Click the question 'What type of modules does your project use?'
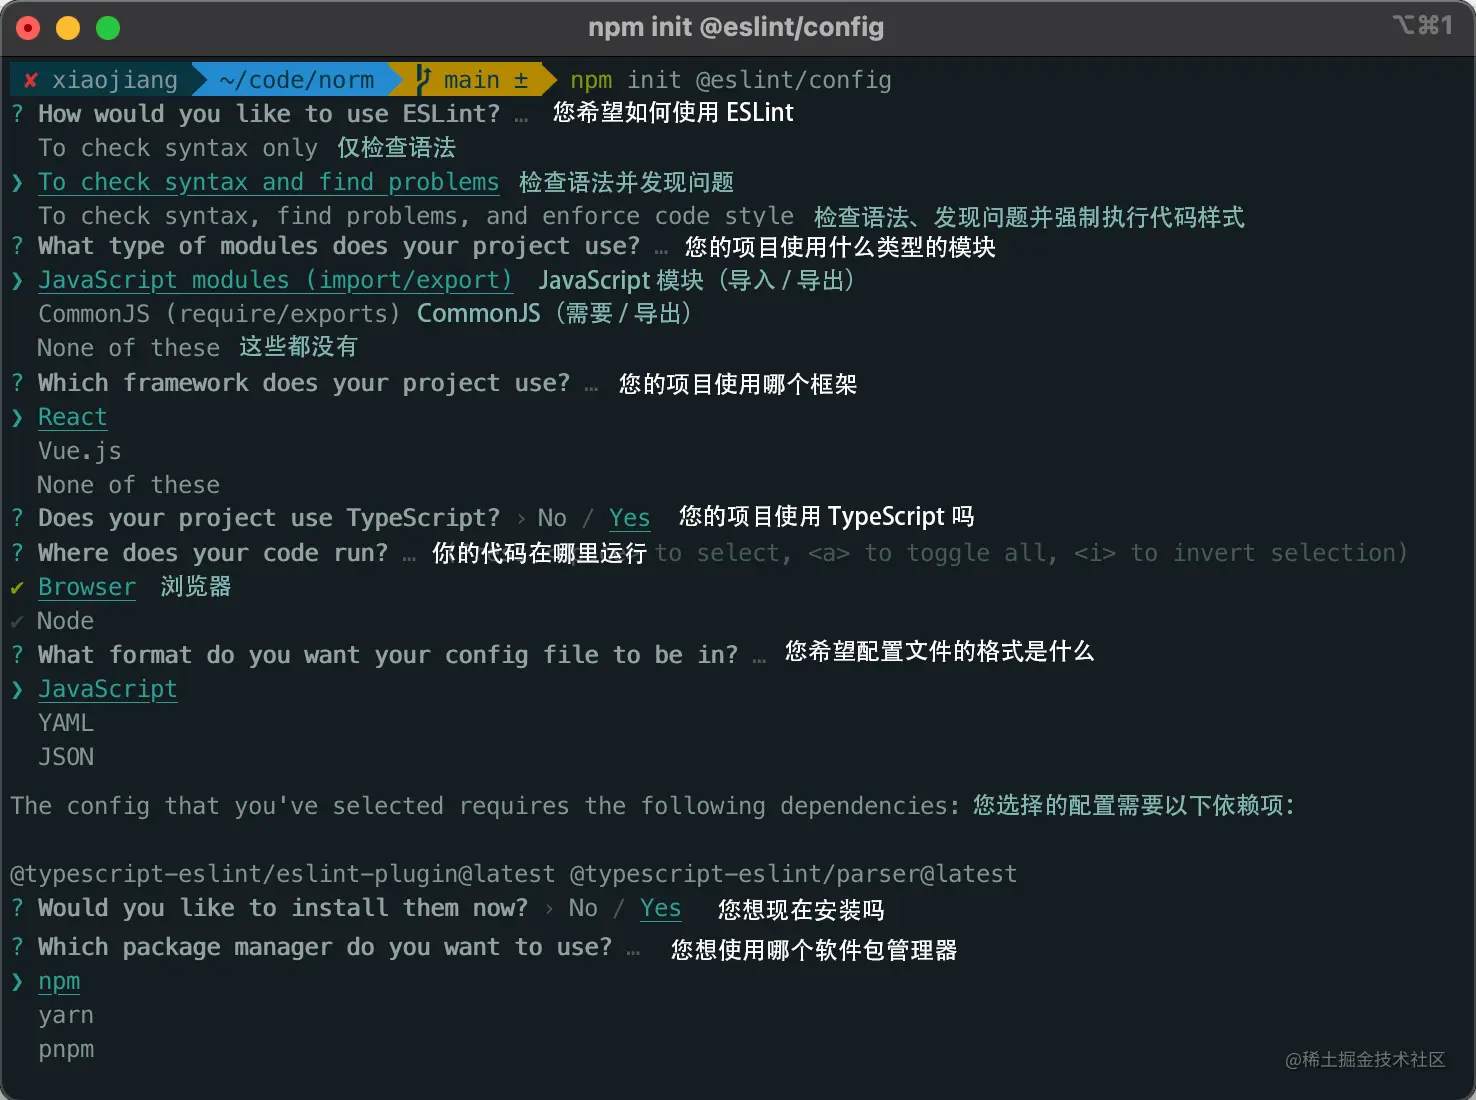Viewport: 1476px width, 1100px height. pos(339,246)
